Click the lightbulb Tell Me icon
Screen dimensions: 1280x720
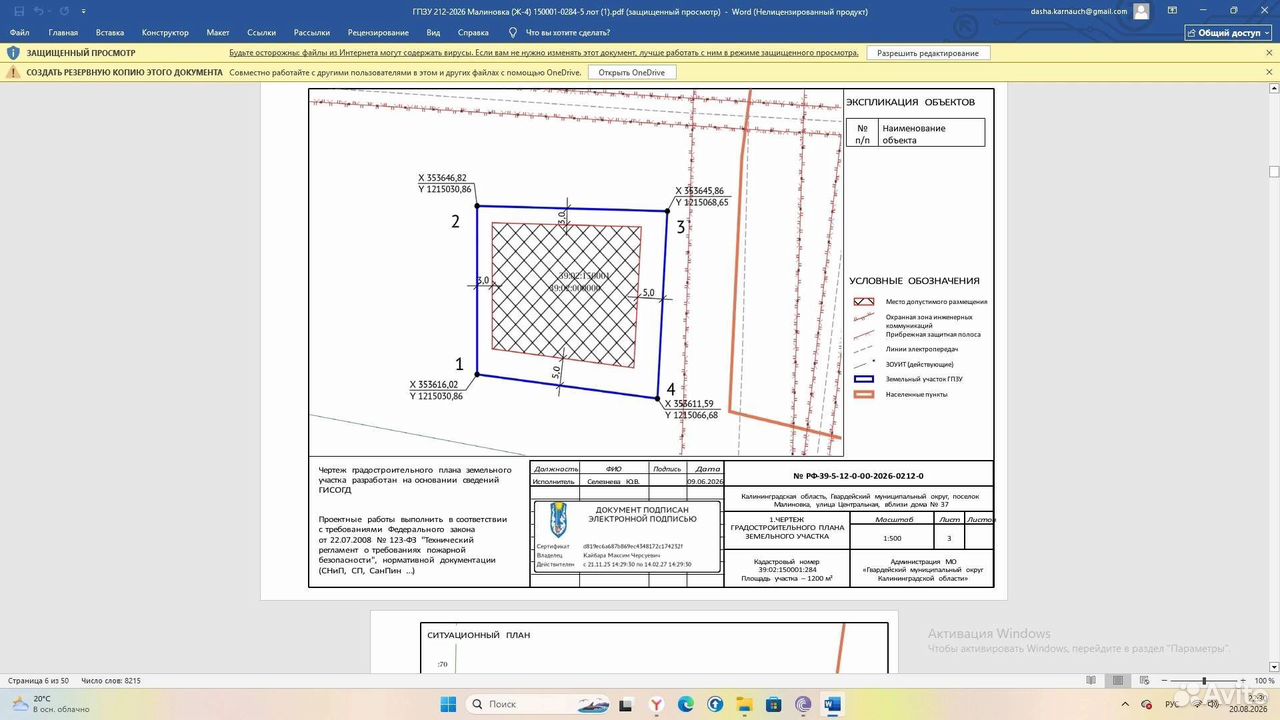pos(513,32)
